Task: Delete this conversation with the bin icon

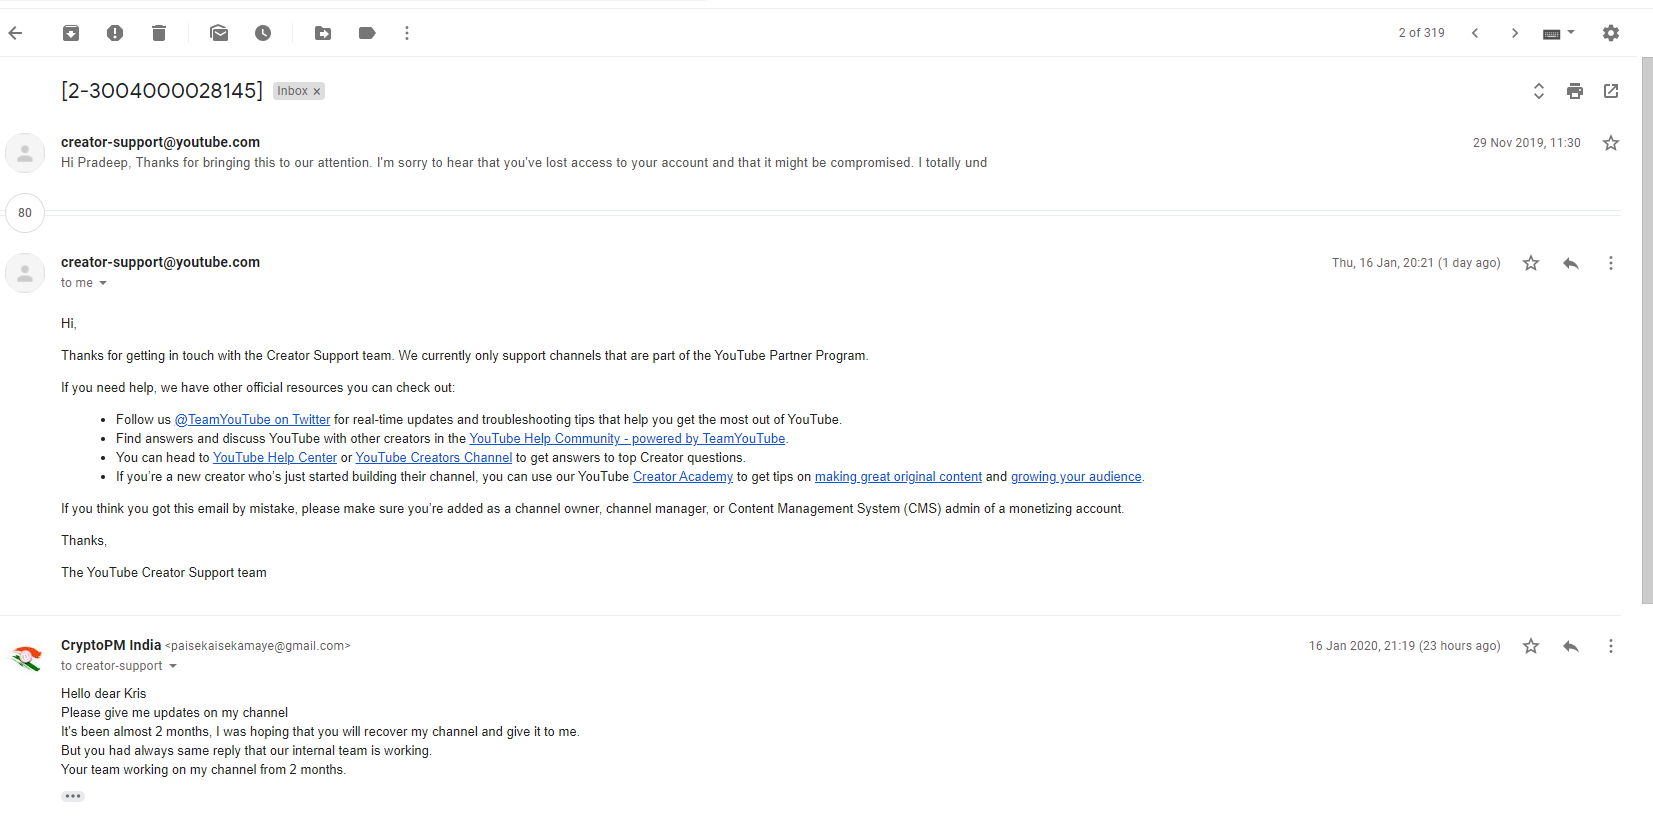Action: point(159,33)
